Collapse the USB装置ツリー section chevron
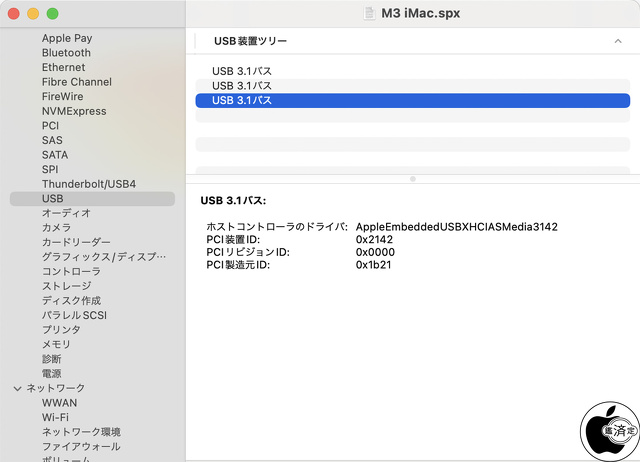 coord(617,42)
